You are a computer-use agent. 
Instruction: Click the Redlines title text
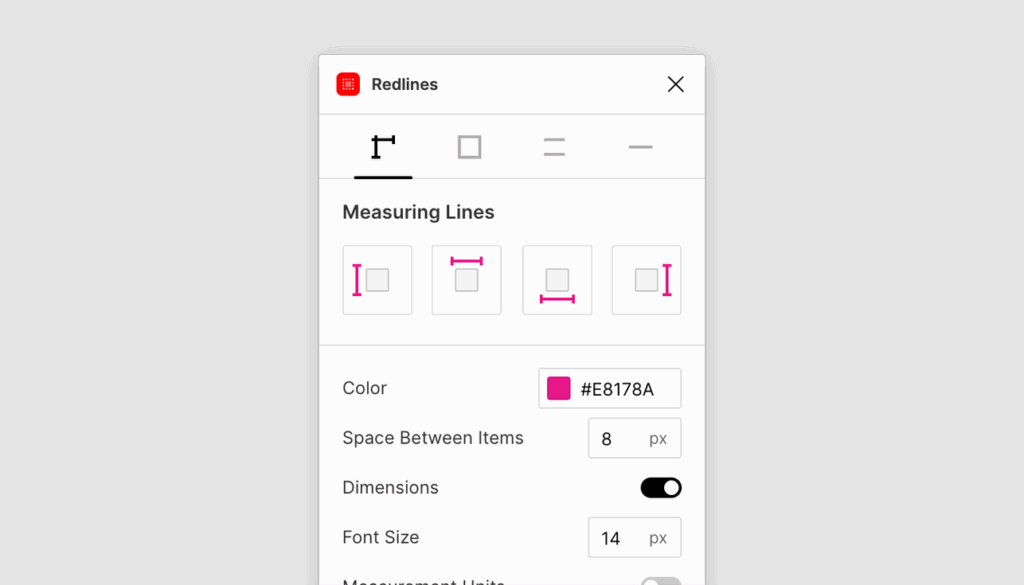pyautogui.click(x=405, y=84)
